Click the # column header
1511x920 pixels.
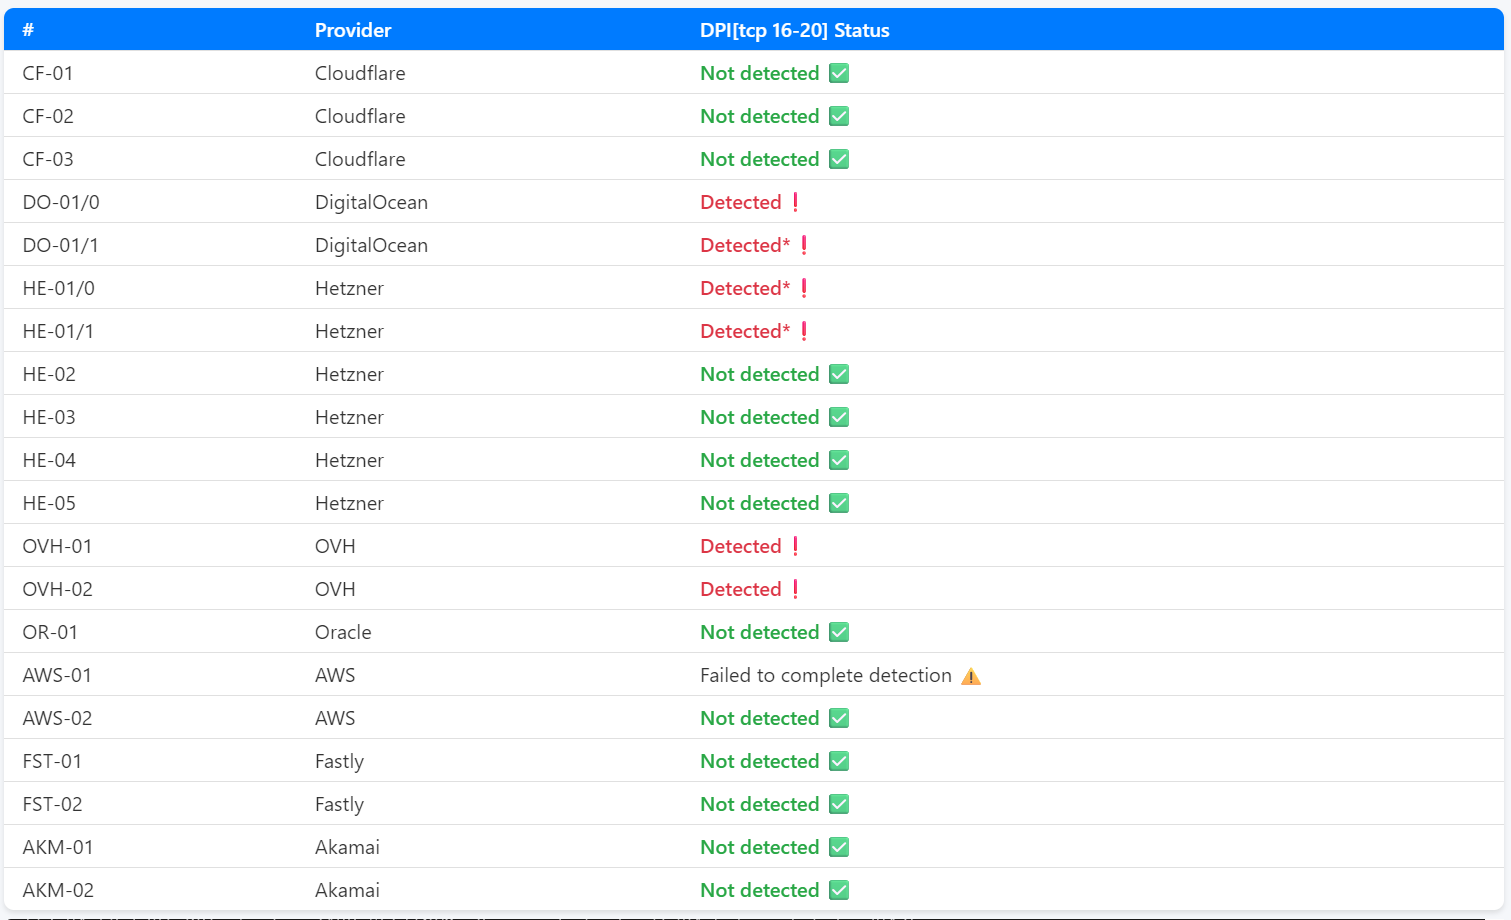point(28,30)
